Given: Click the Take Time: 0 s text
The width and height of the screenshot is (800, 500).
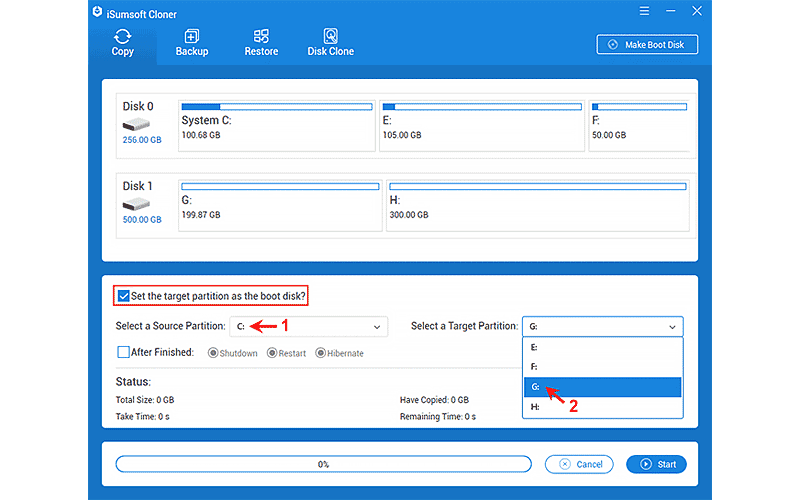Looking at the screenshot, I should pos(142,417).
